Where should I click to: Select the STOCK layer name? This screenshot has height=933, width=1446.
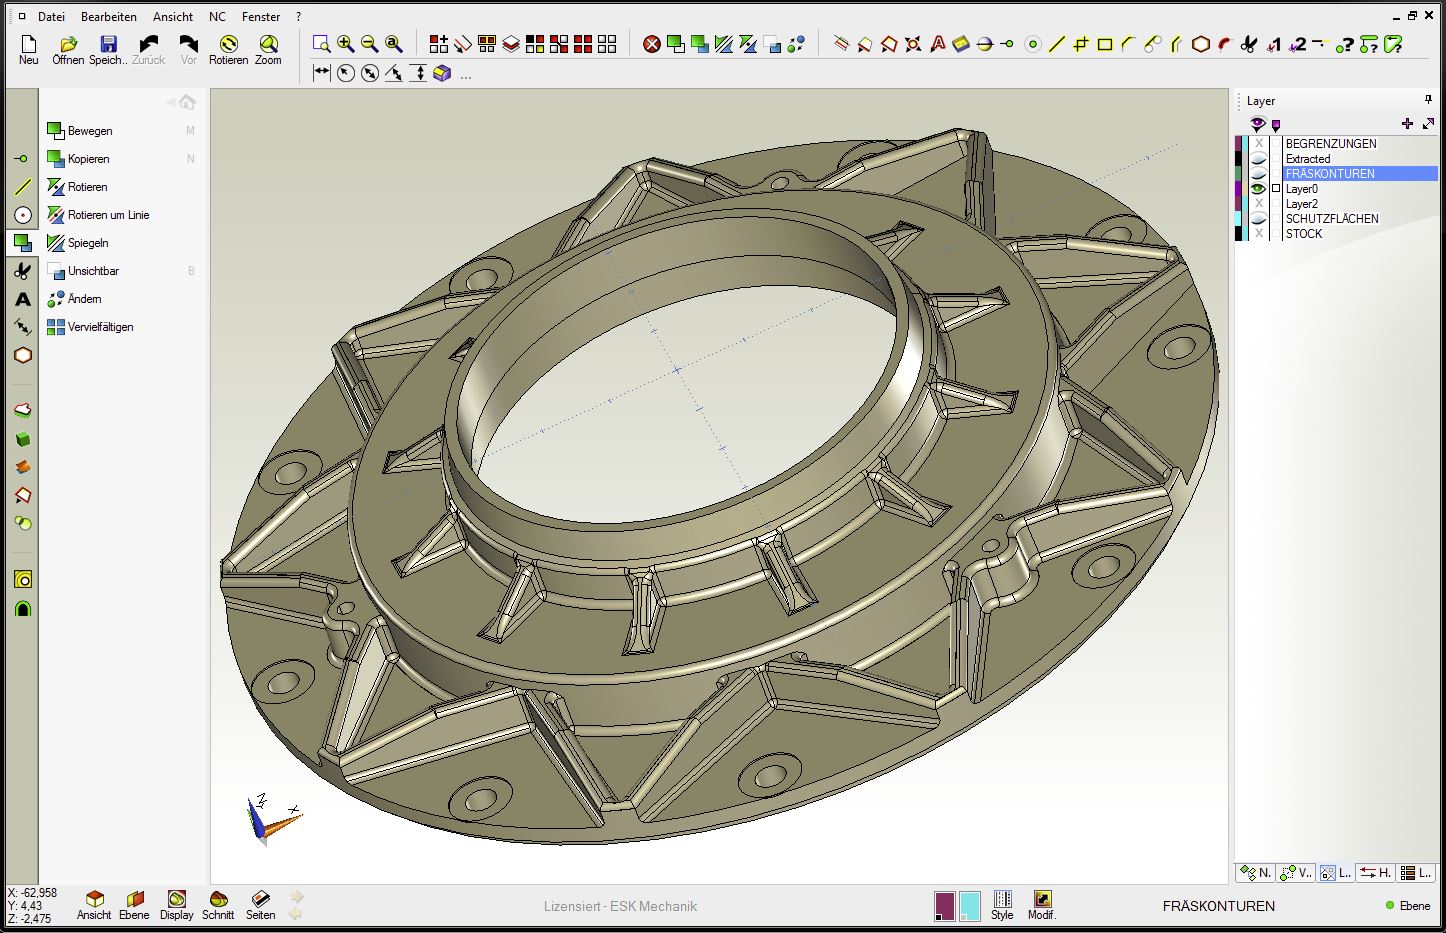(x=1304, y=234)
